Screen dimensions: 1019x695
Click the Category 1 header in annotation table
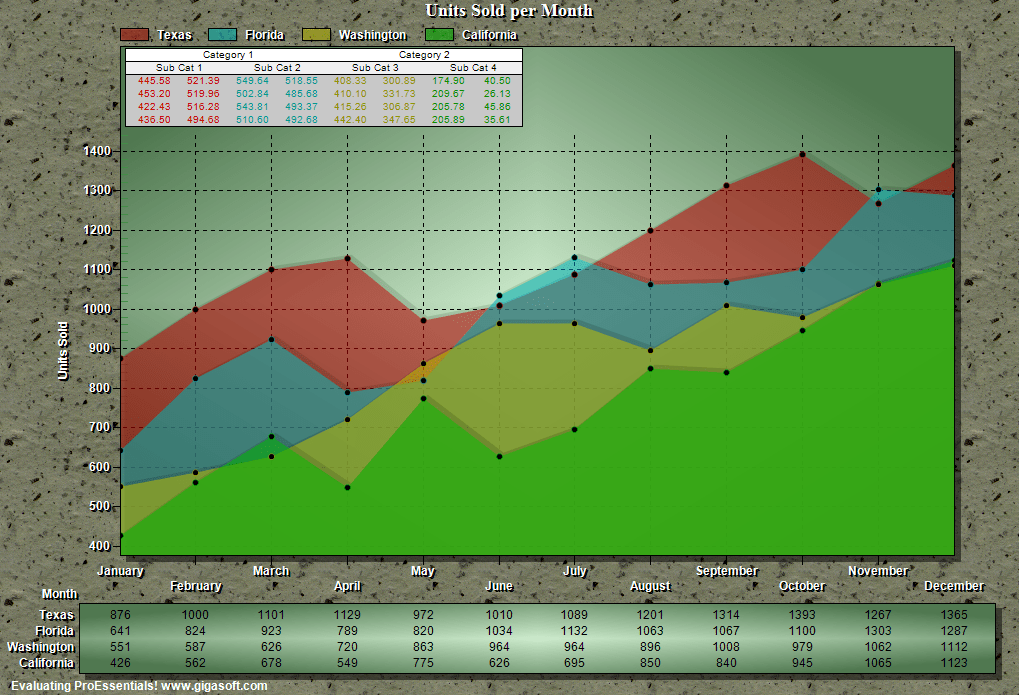click(x=228, y=55)
